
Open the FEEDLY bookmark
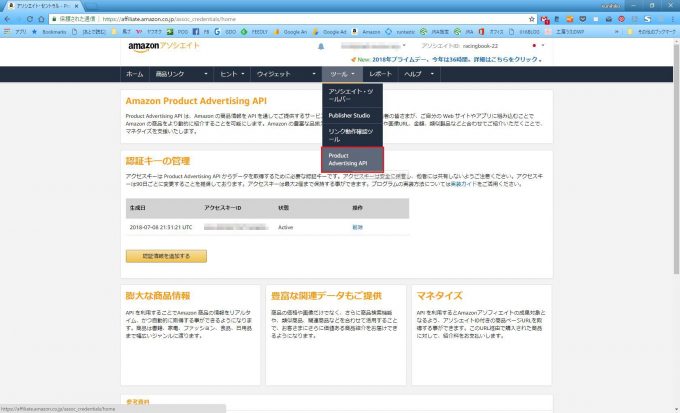click(255, 32)
